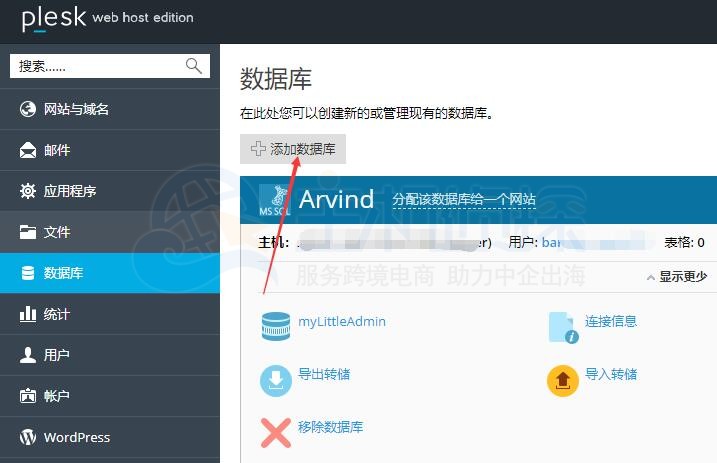Open the 网站与域名 sidebar section

pyautogui.click(x=110, y=109)
